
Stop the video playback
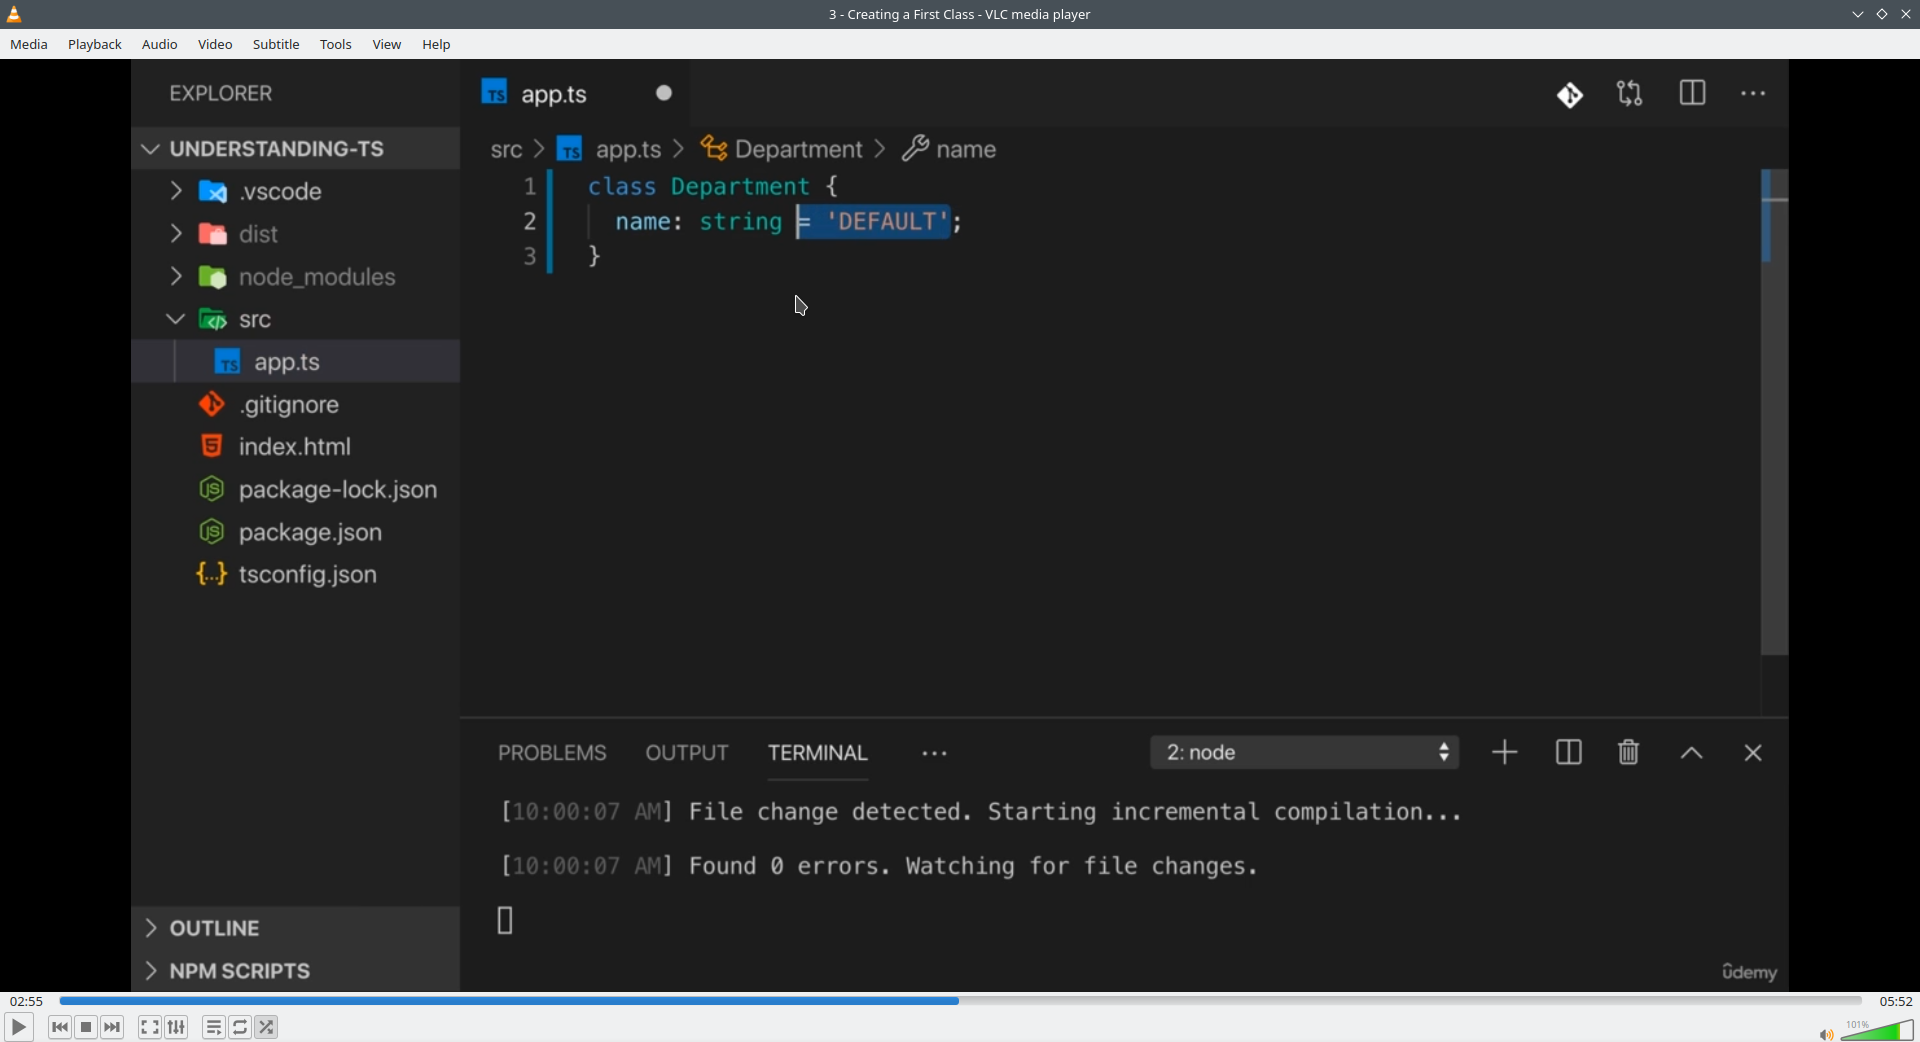click(87, 1027)
